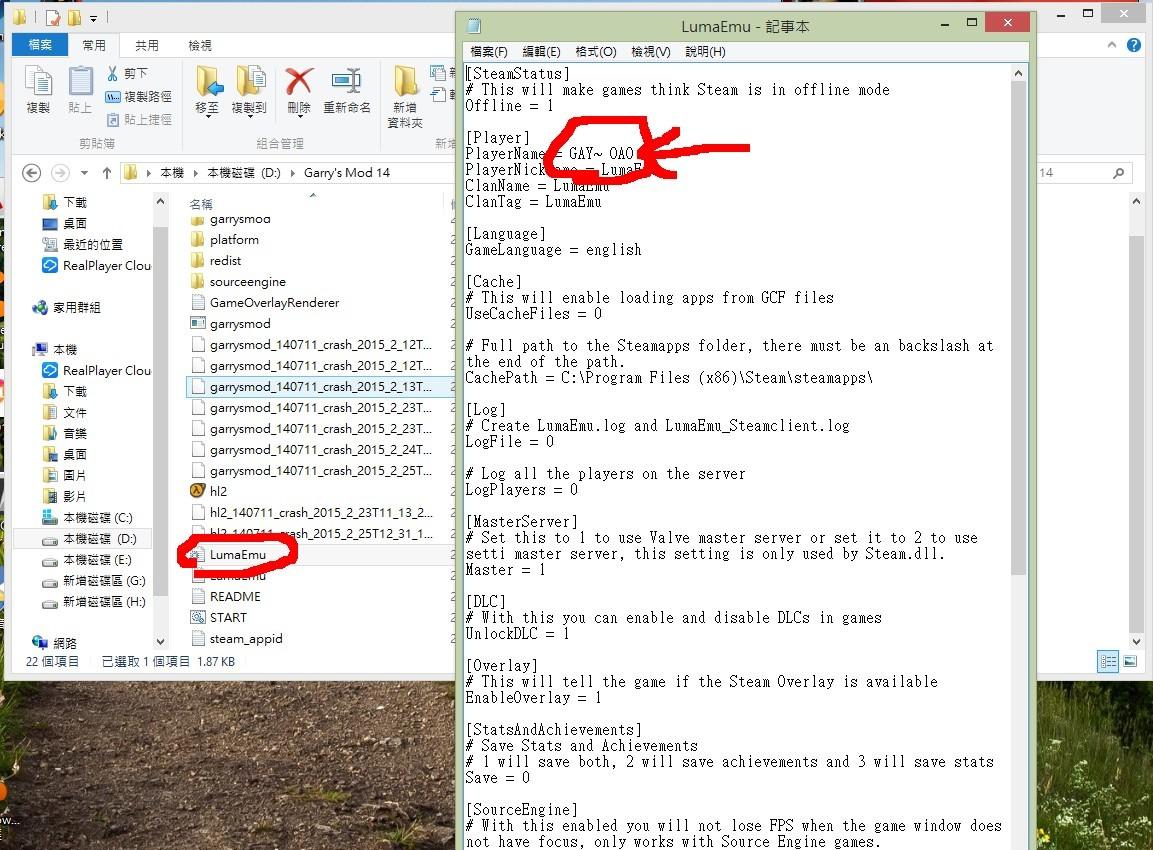
Task: Open Notepad 說明(H) menu
Action: [x=705, y=51]
